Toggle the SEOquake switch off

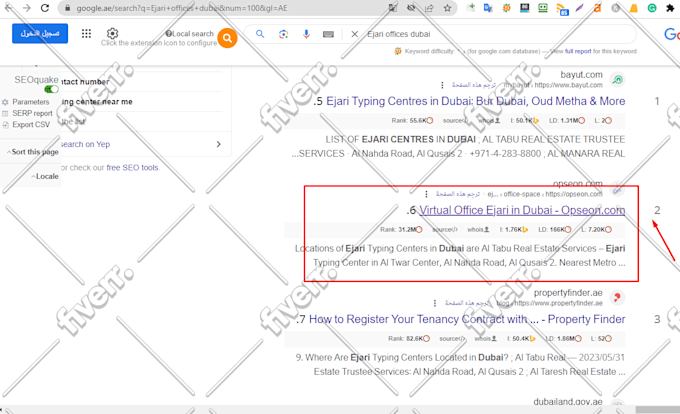pos(51,89)
